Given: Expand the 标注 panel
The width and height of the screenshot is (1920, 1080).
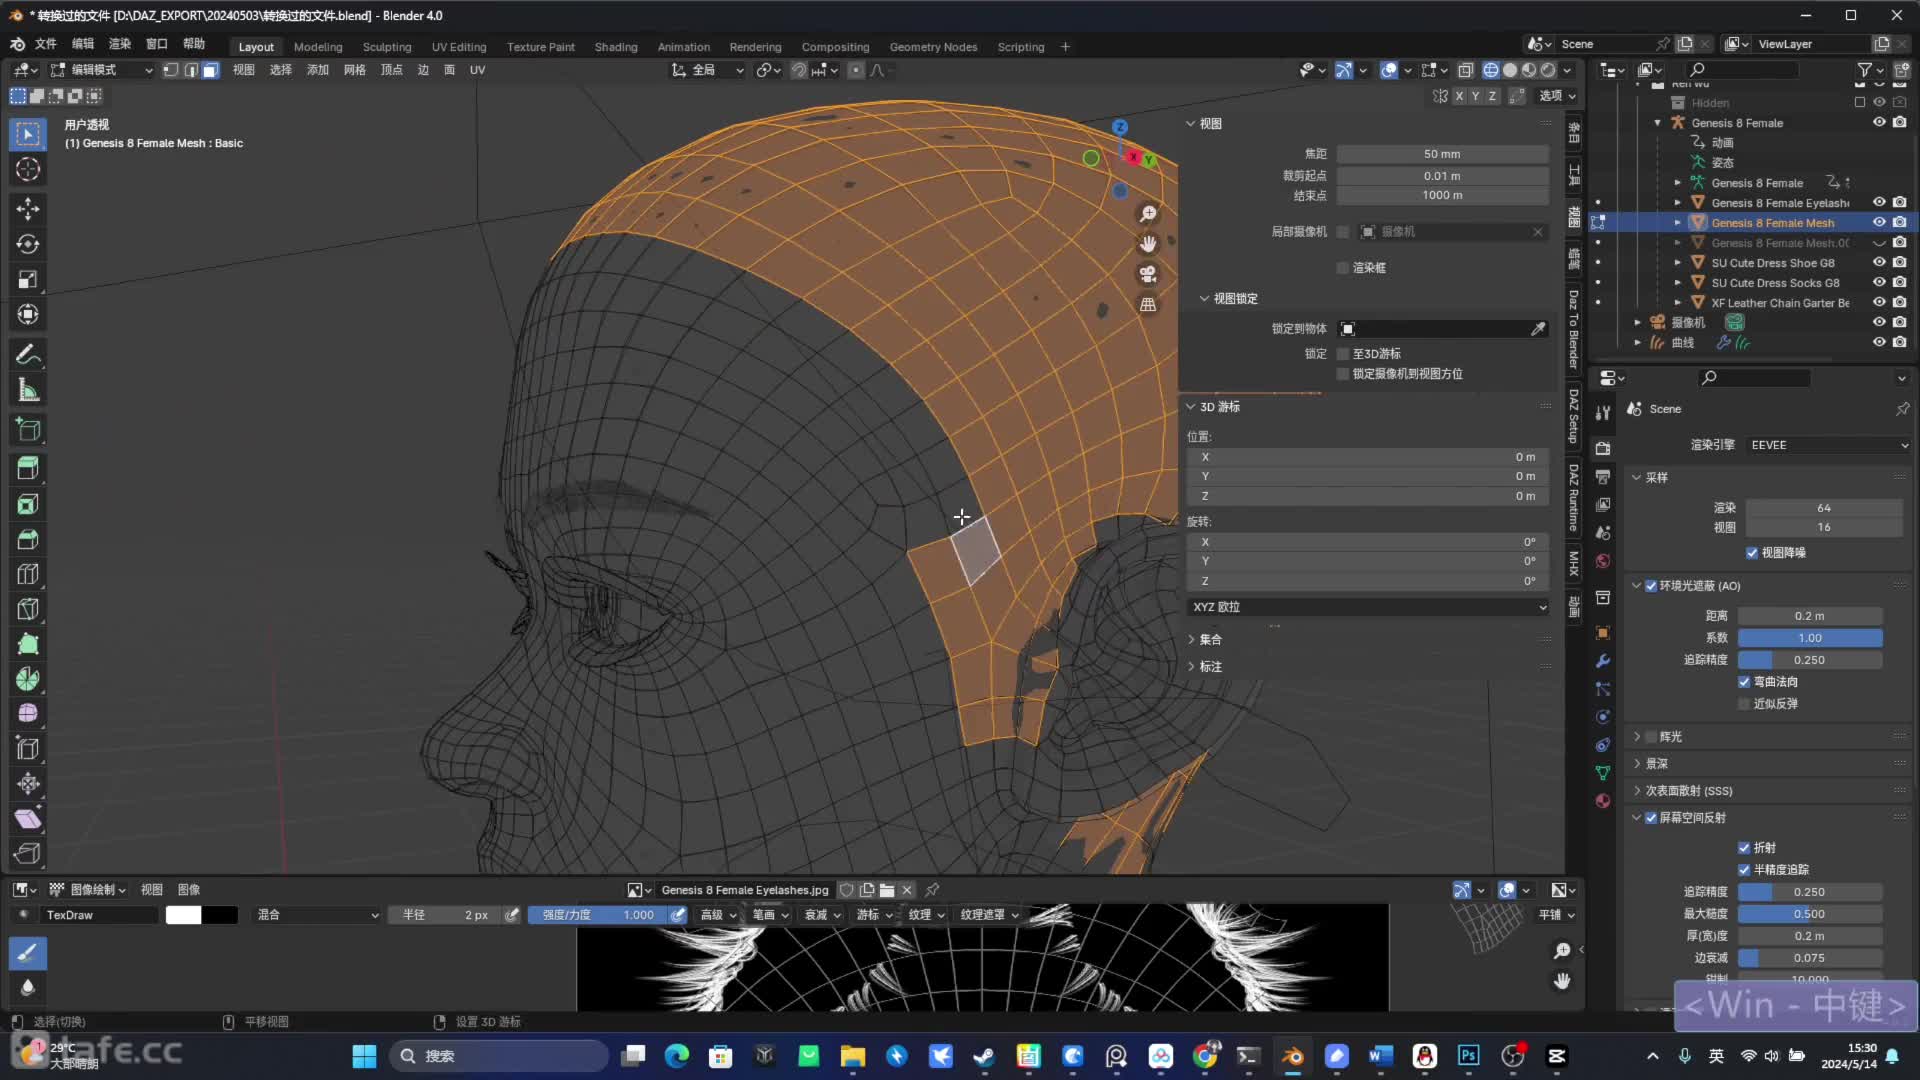Looking at the screenshot, I should (x=1210, y=667).
